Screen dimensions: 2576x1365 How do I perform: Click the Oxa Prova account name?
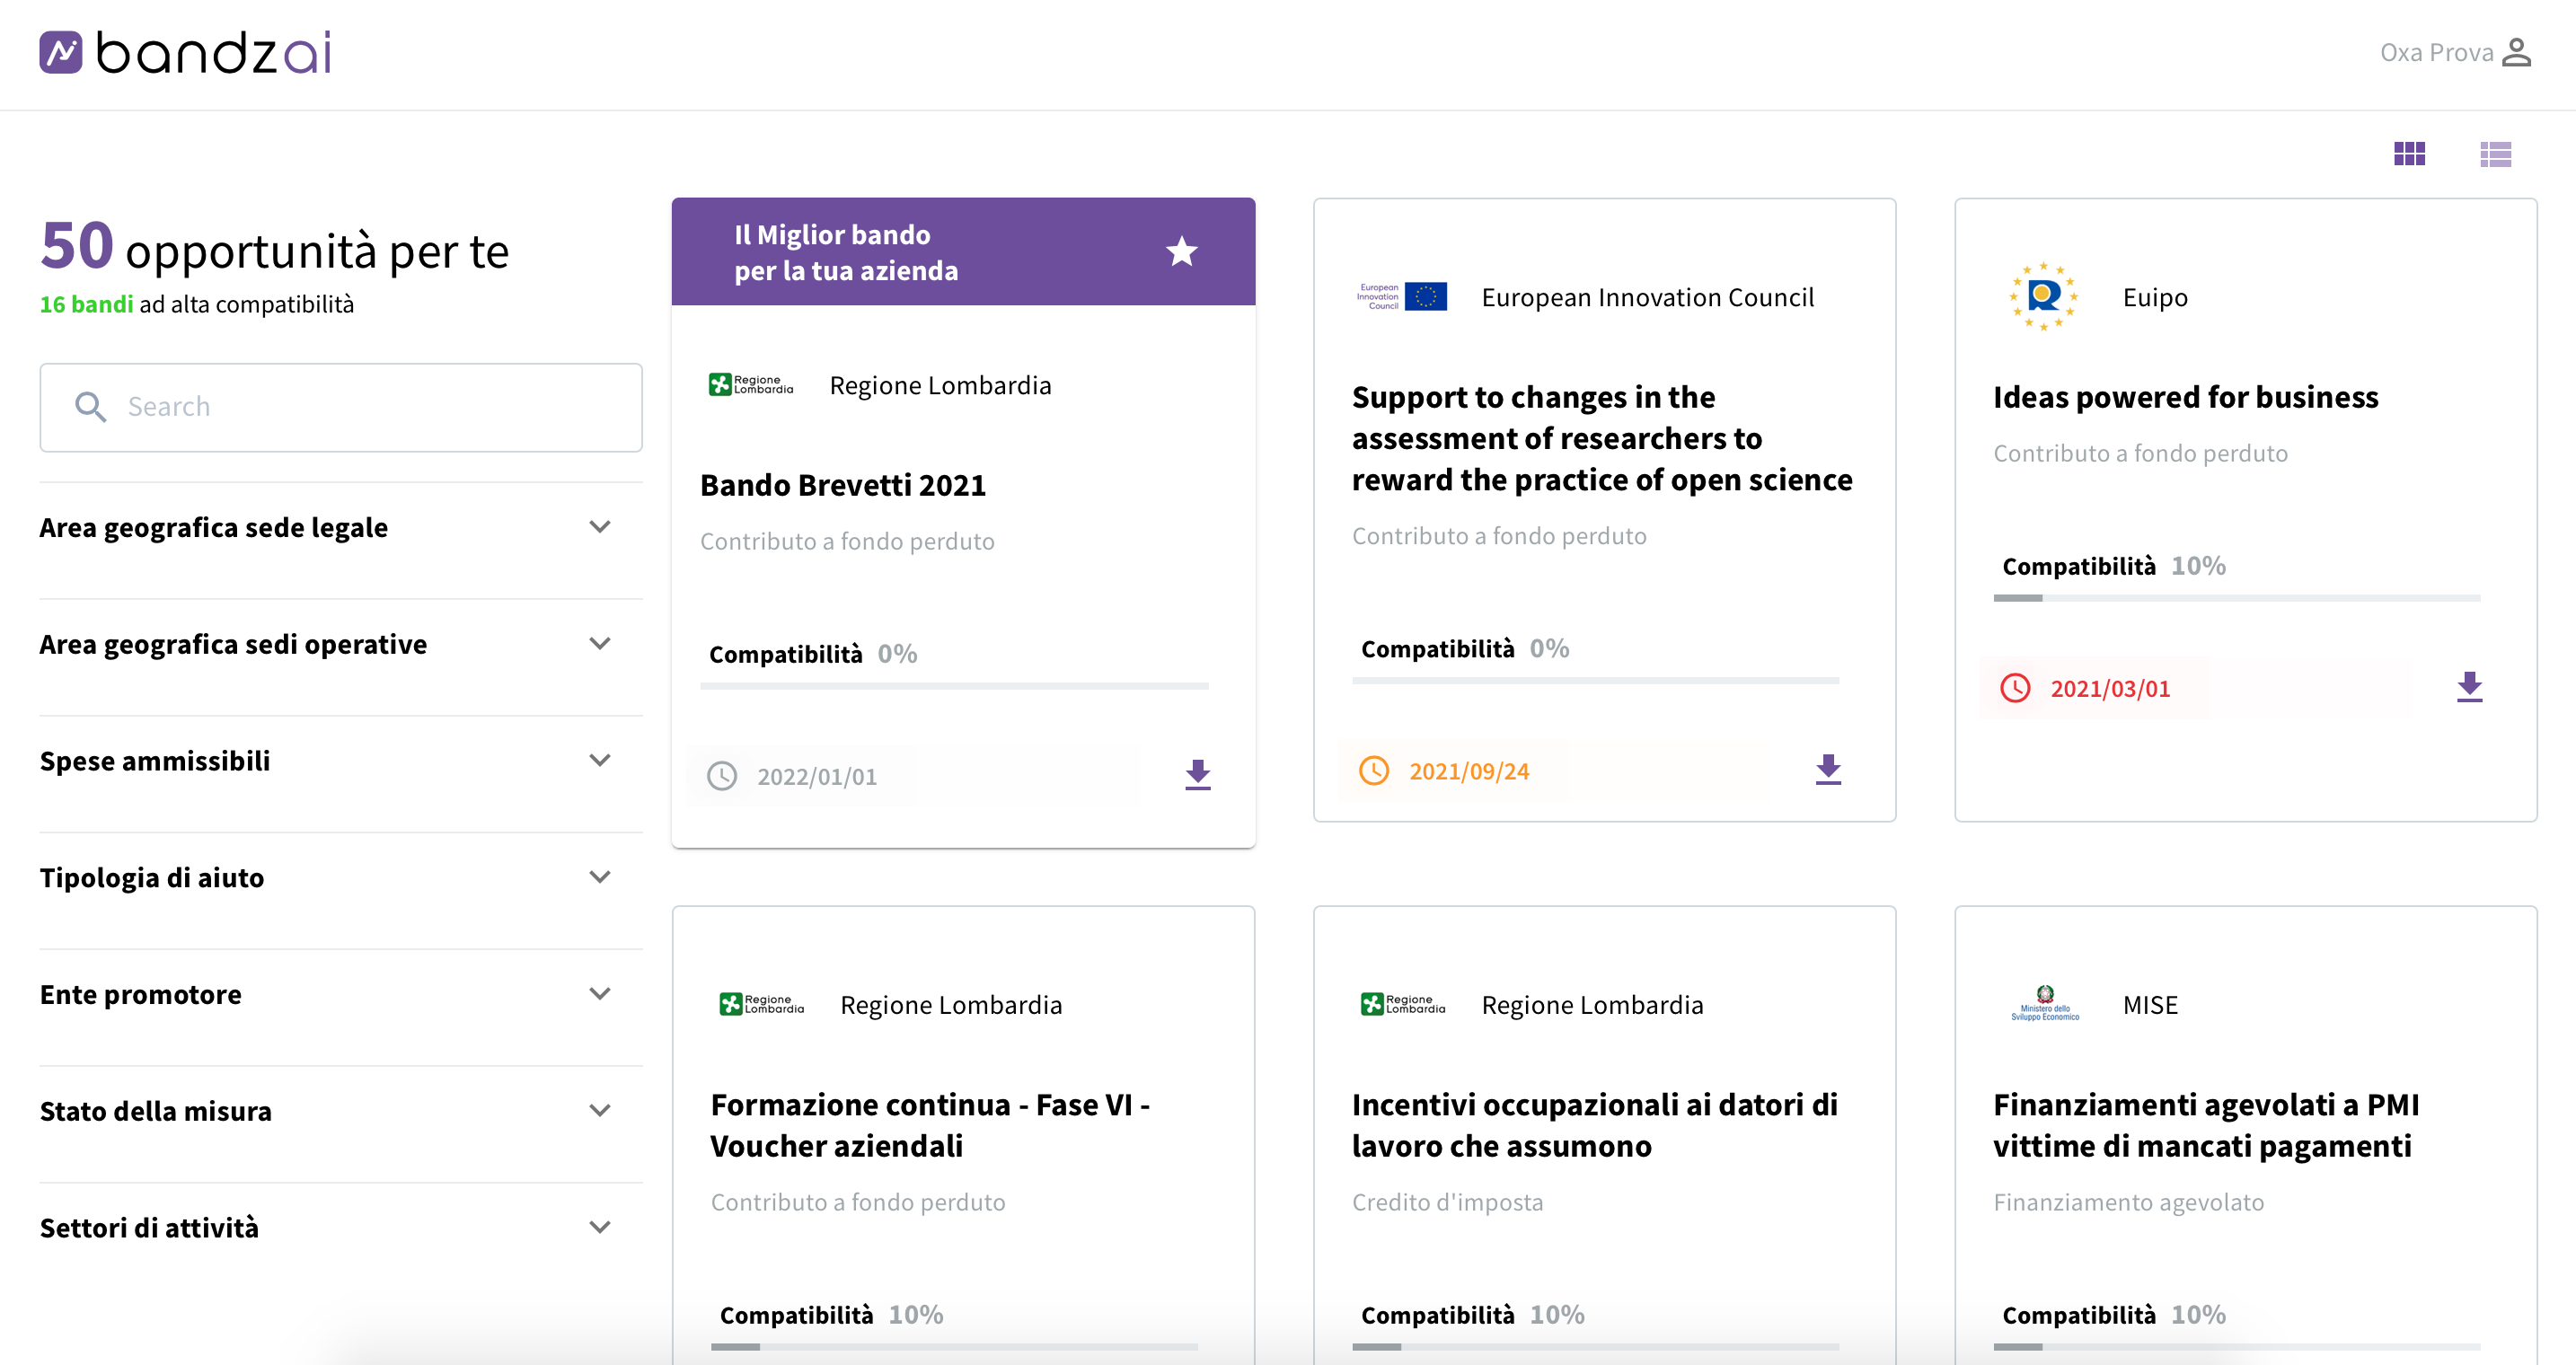(x=2436, y=53)
